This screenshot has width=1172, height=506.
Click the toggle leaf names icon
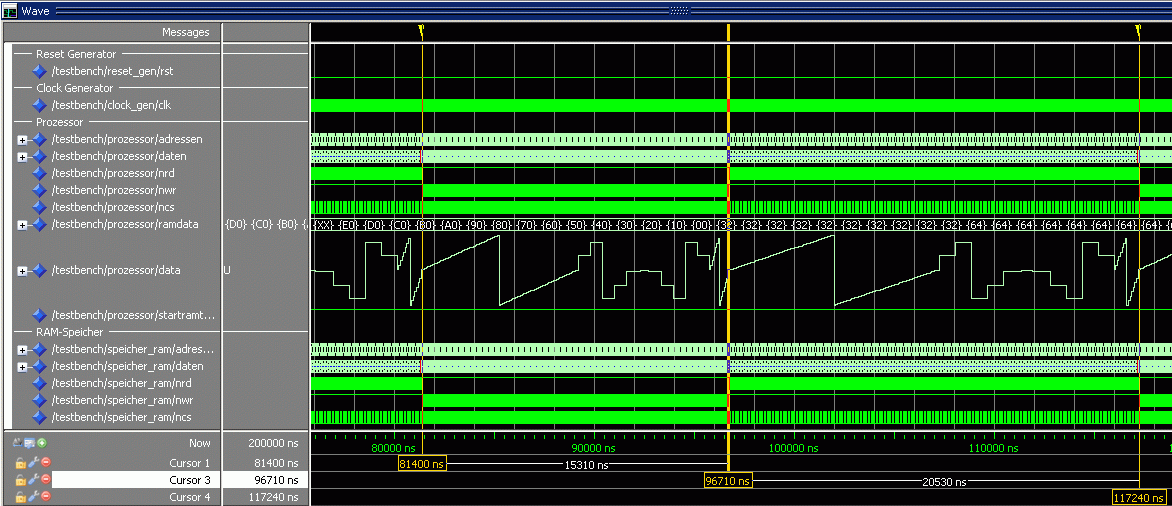pos(18,443)
